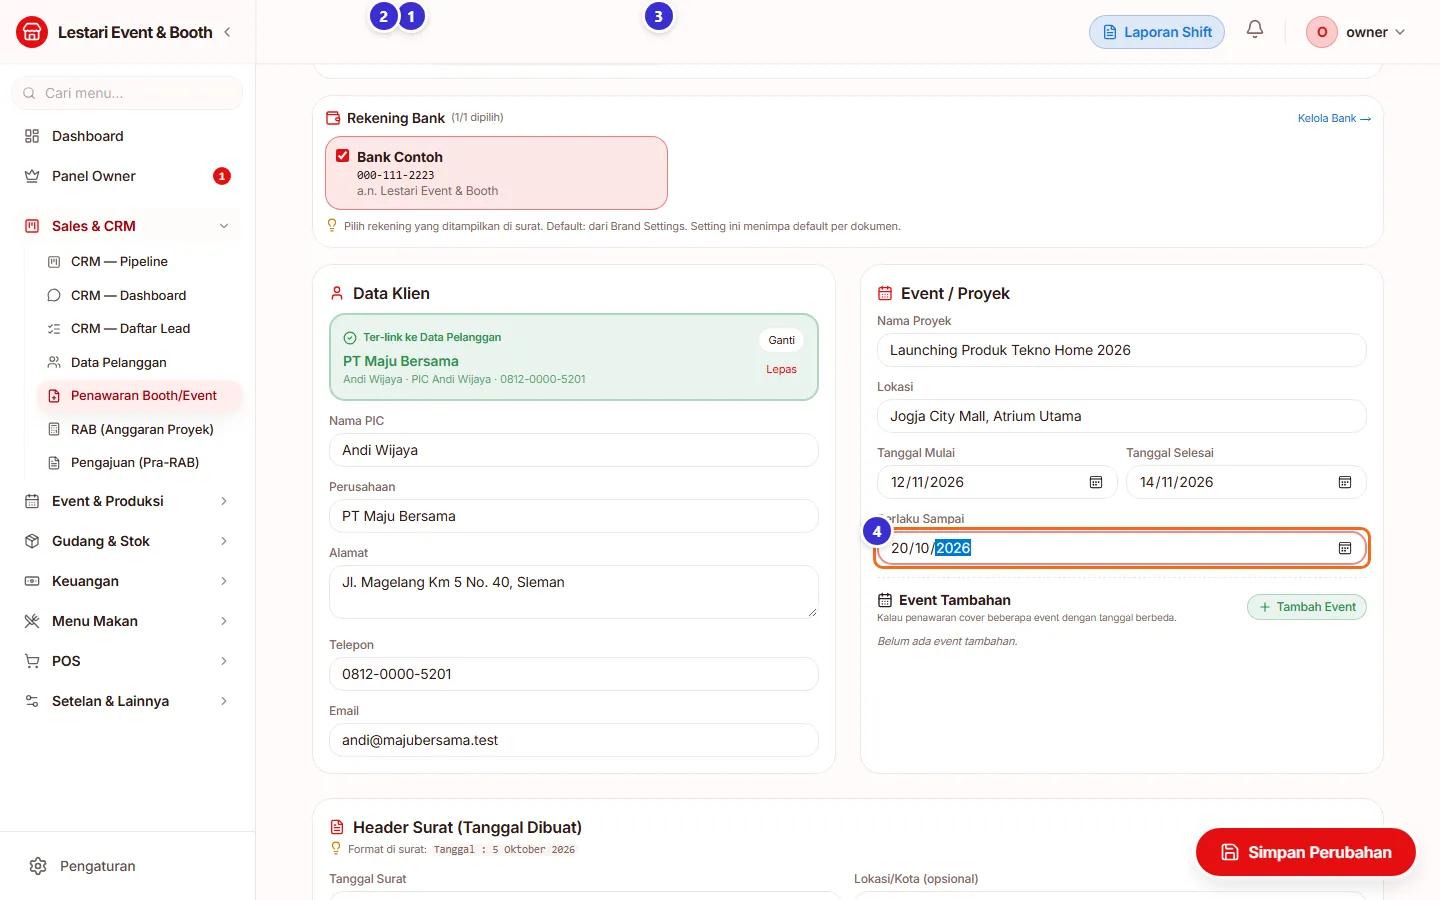1440x900 pixels.
Task: Open CRM — Pipeline menu item
Action: coord(140,262)
